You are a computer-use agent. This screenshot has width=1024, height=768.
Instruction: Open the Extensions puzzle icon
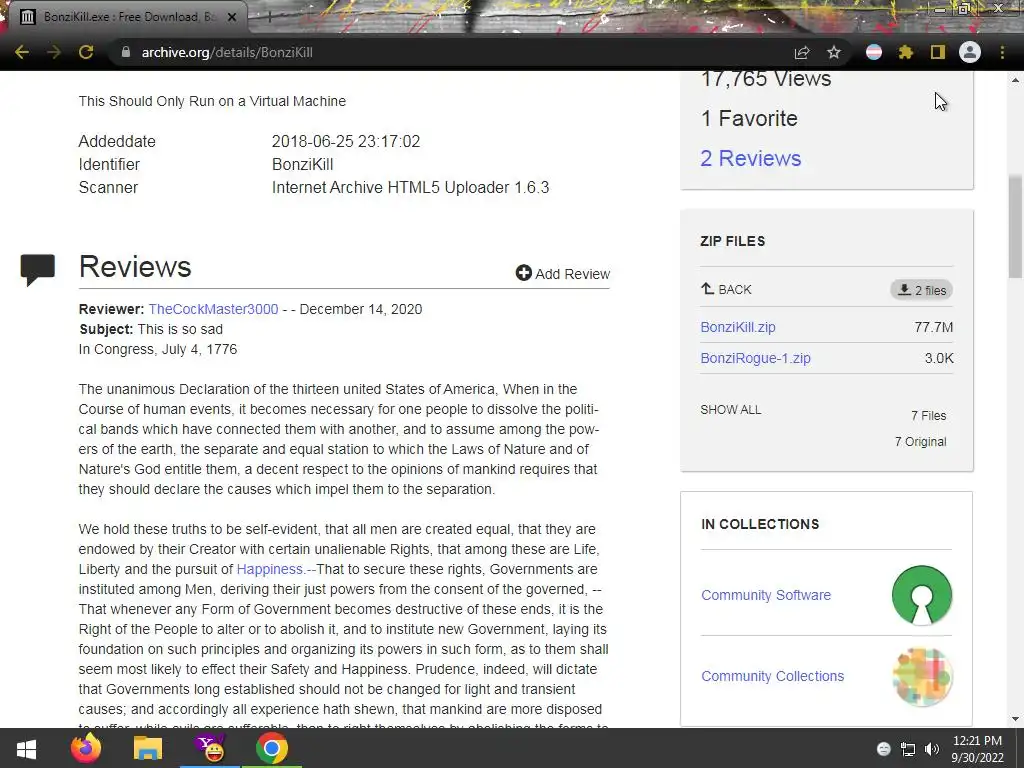(x=906, y=52)
